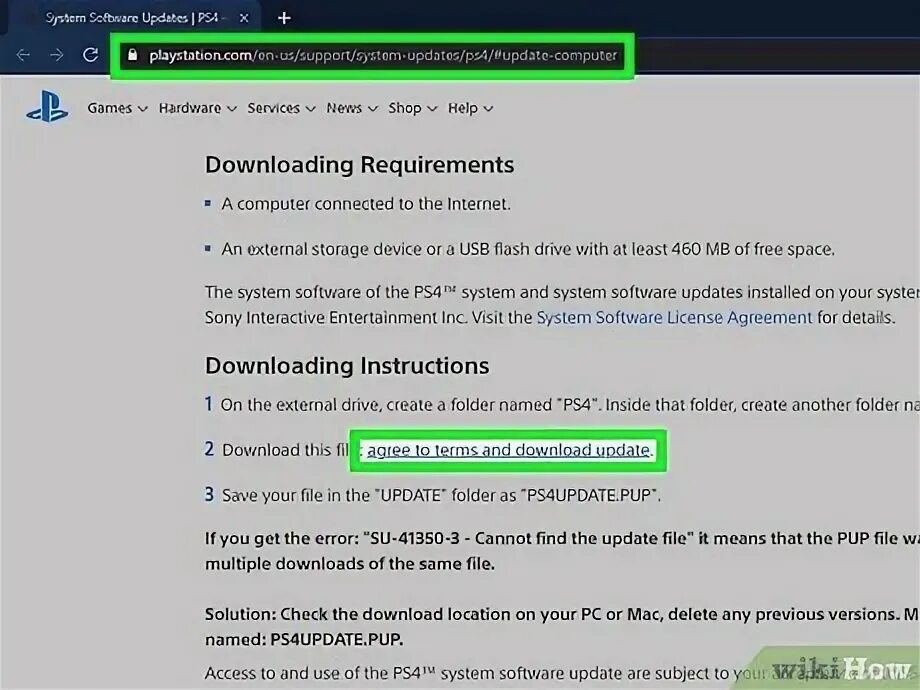Click the Downloading Instructions heading
This screenshot has height=690, width=920.
[x=347, y=366]
